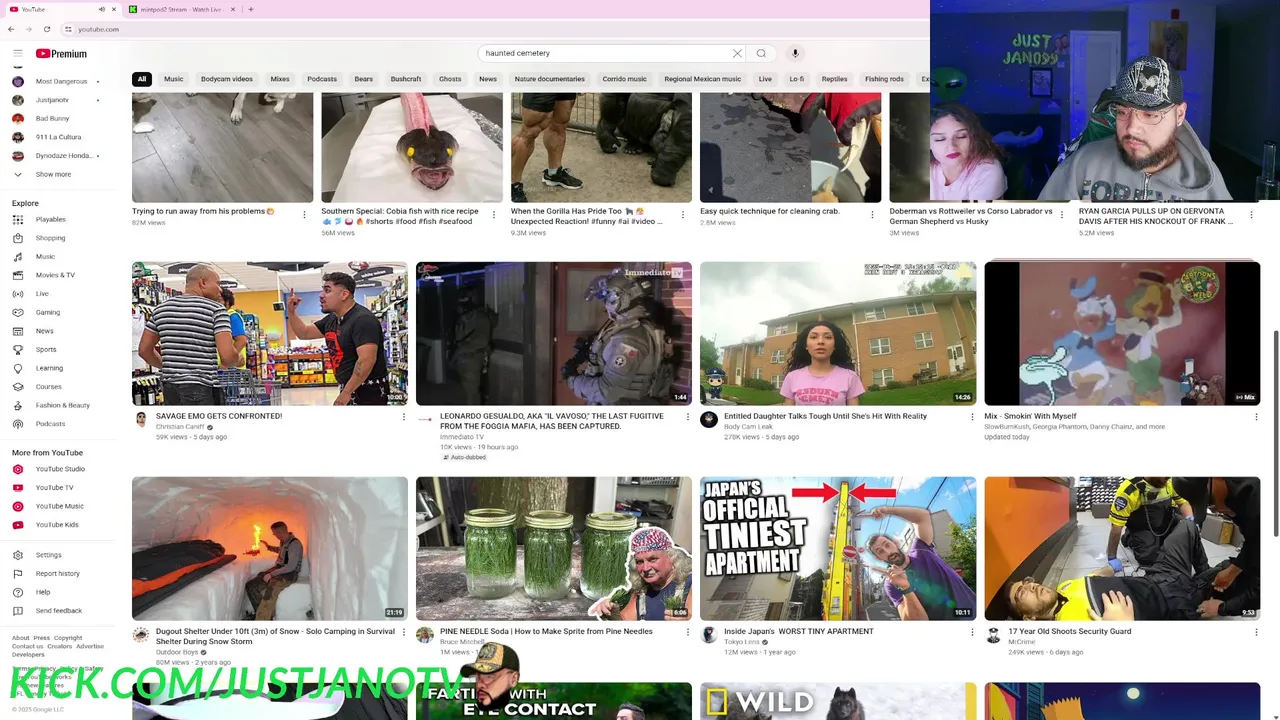Open Podcasts in Explore sidebar

click(x=50, y=424)
